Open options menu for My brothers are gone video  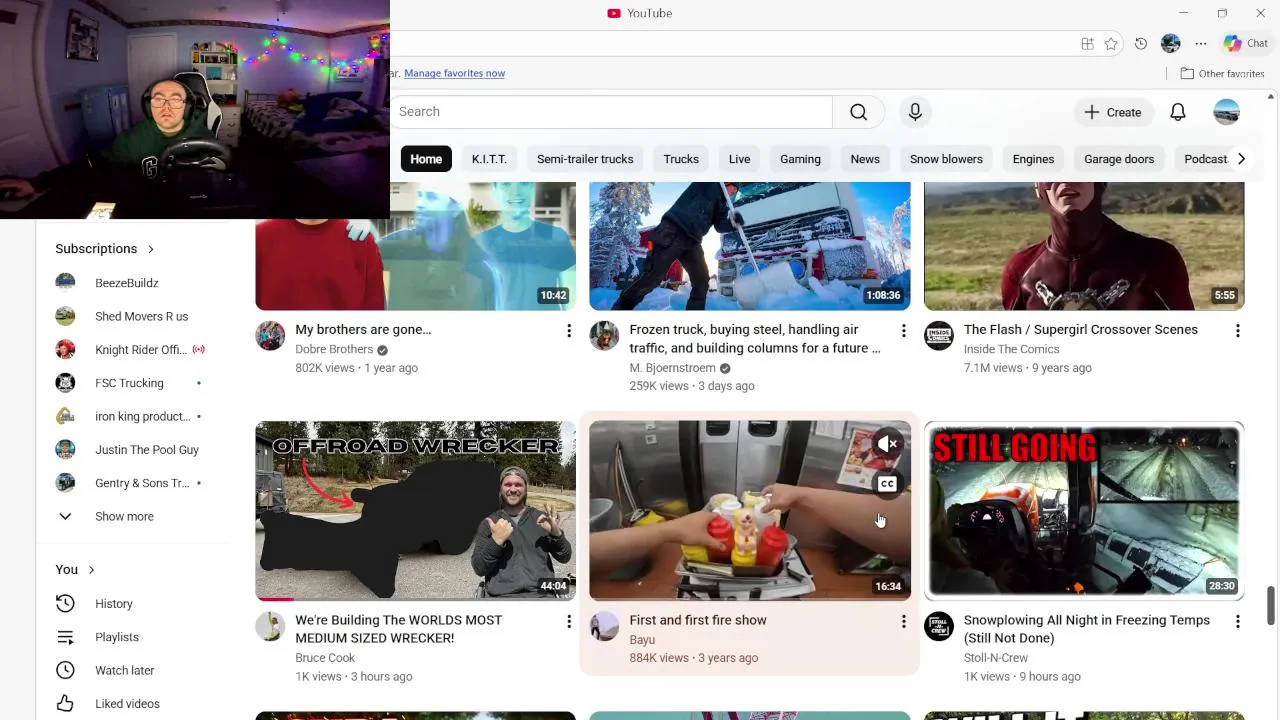coord(569,331)
